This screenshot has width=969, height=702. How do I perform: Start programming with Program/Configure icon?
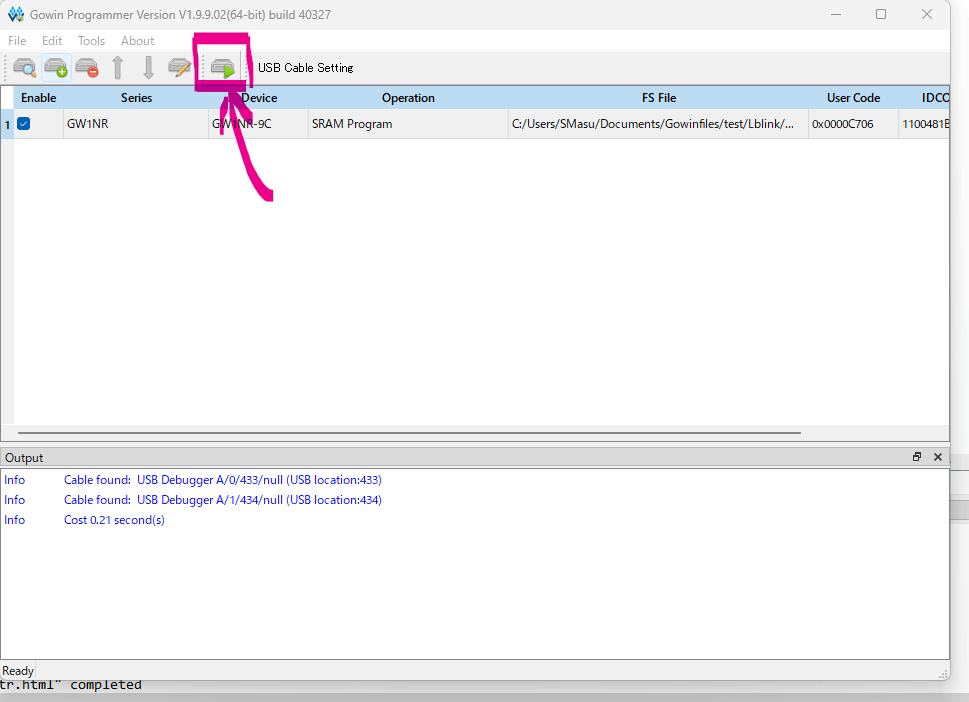(x=222, y=67)
